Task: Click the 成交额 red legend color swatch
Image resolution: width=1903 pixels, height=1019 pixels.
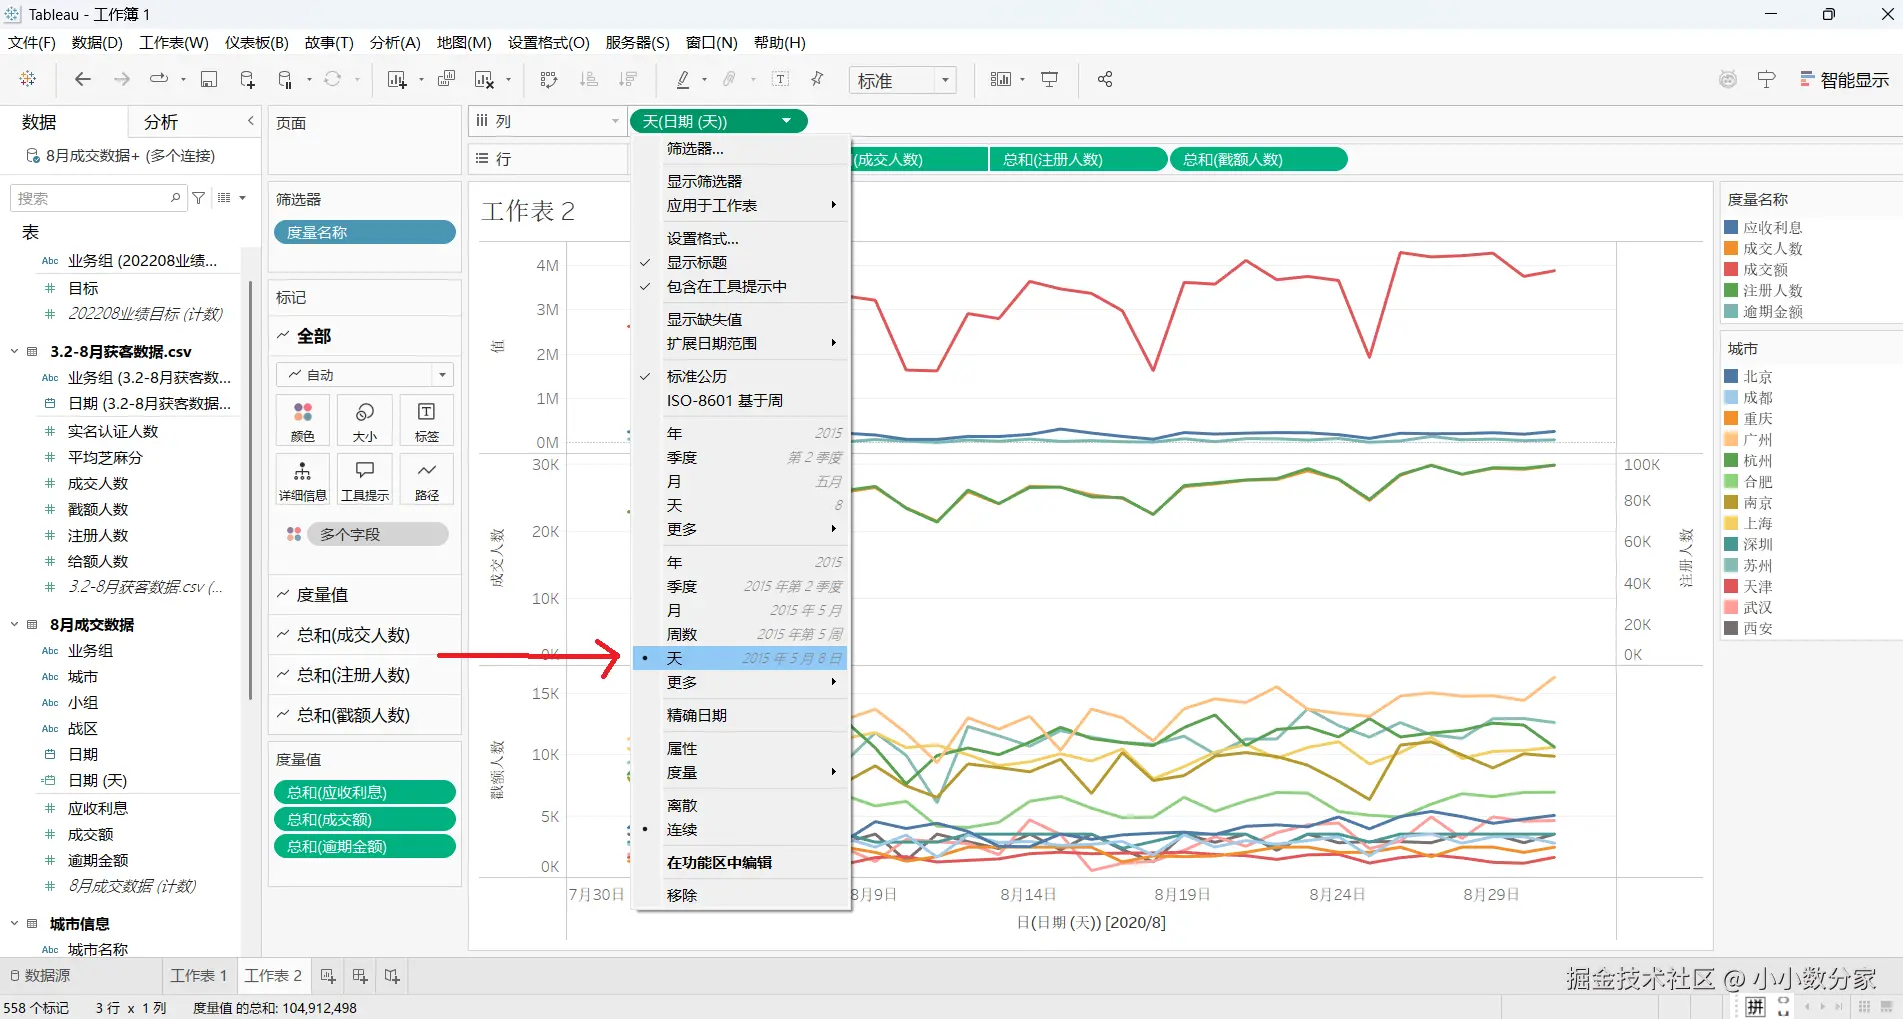Action: (1731, 269)
